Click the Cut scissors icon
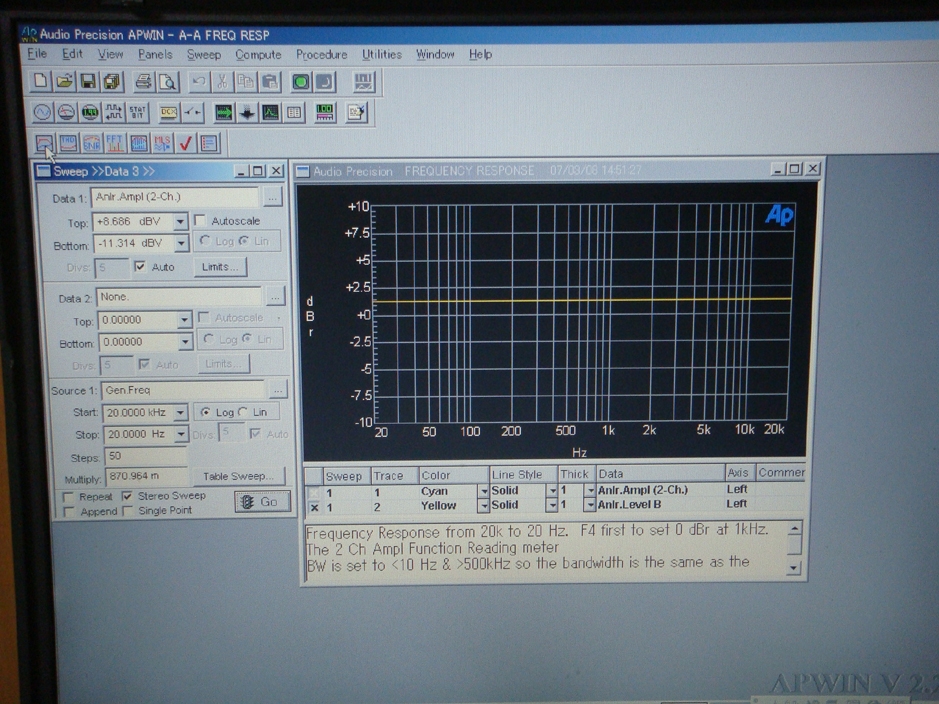Viewport: 939px width, 704px height. pos(222,81)
